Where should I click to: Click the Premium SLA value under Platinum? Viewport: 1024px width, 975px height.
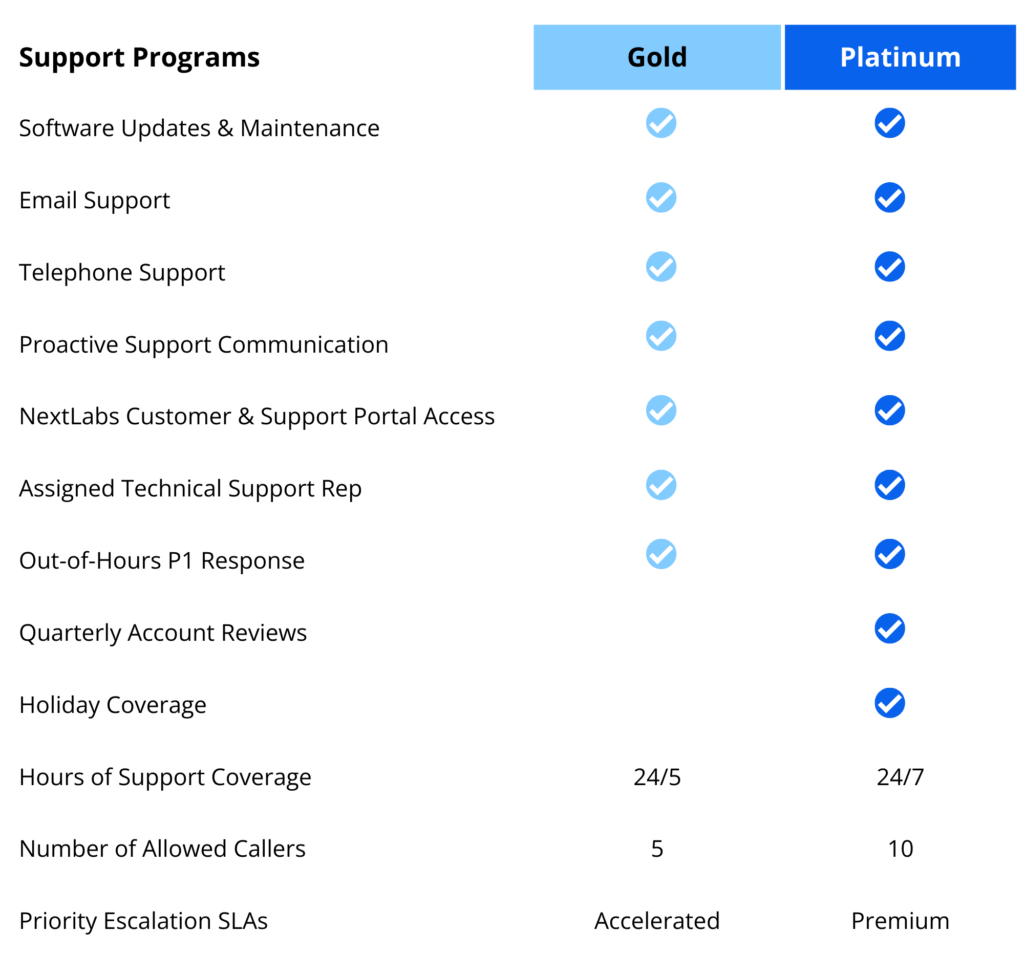(900, 921)
